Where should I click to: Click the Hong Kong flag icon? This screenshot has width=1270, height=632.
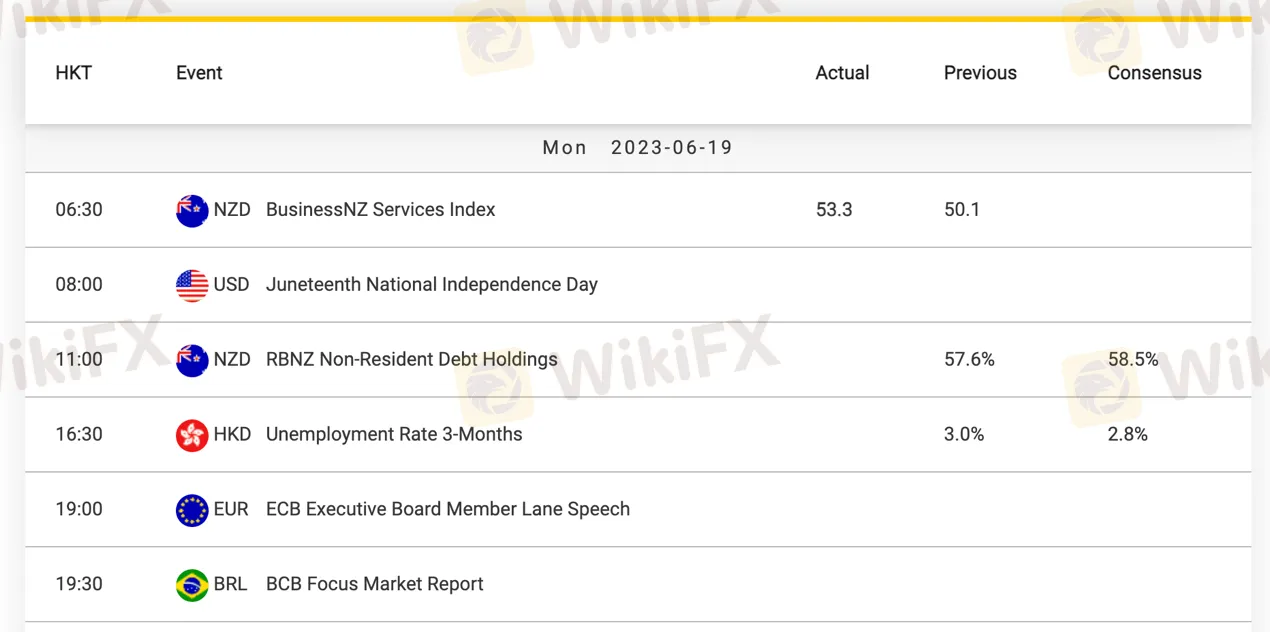click(x=192, y=435)
